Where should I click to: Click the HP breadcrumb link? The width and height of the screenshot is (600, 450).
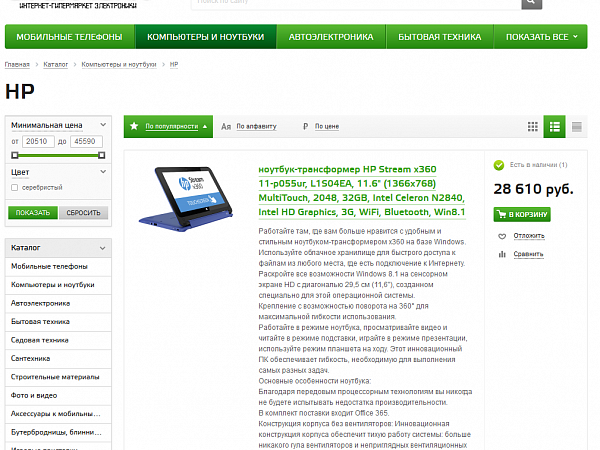(174, 64)
